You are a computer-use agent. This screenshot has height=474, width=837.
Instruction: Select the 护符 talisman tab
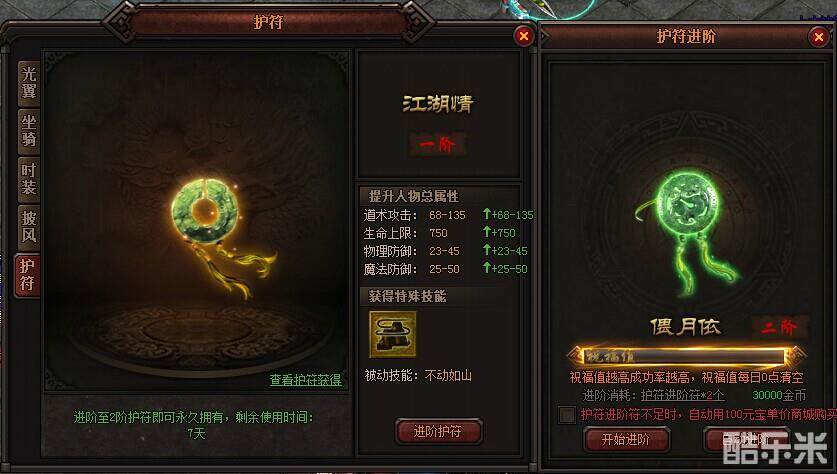pyautogui.click(x=27, y=275)
